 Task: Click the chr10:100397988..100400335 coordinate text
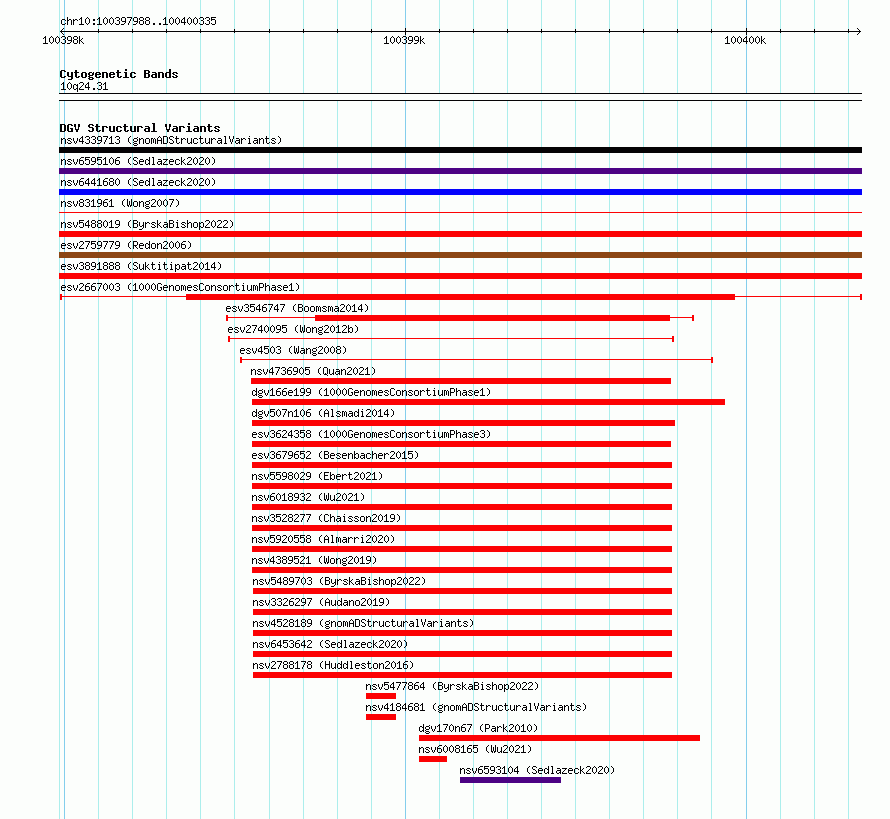[138, 22]
